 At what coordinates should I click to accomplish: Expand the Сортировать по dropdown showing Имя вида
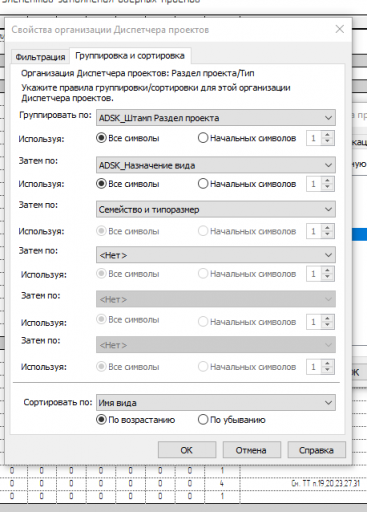[x=216, y=403]
